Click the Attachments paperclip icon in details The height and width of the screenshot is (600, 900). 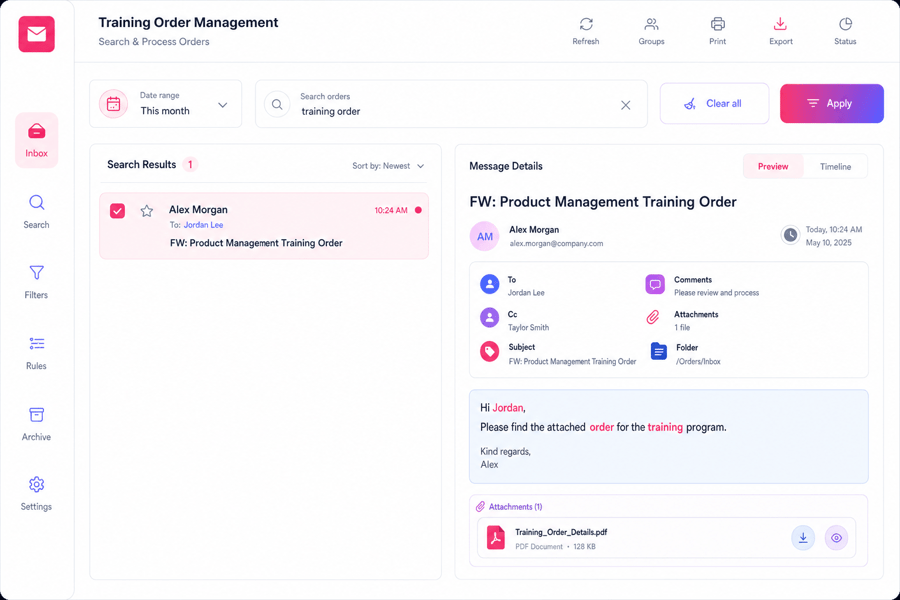(x=654, y=318)
